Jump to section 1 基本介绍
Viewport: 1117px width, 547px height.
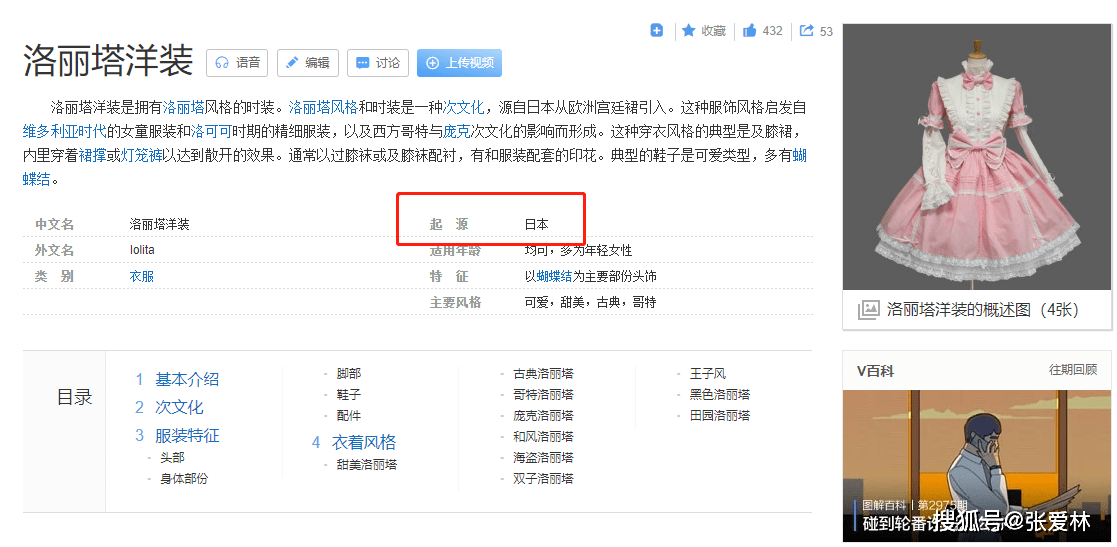pyautogui.click(x=186, y=379)
